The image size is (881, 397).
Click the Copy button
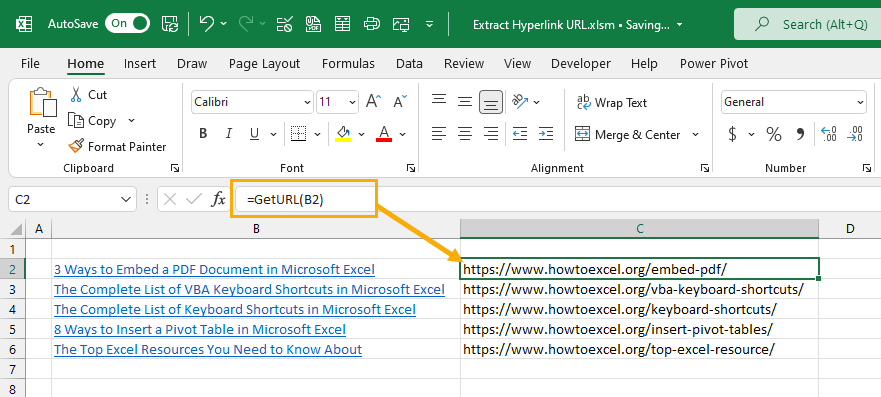pyautogui.click(x=92, y=121)
